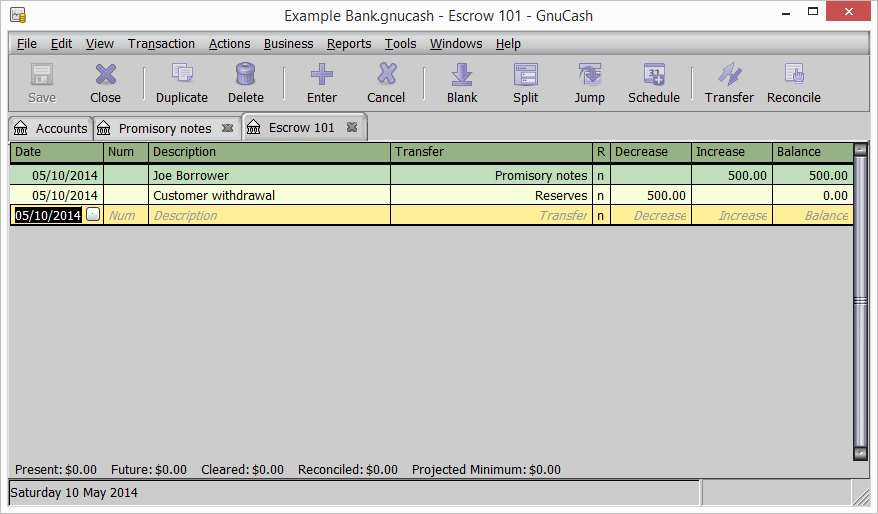Image resolution: width=878 pixels, height=514 pixels.
Task: Open the Reports menu
Action: (349, 44)
